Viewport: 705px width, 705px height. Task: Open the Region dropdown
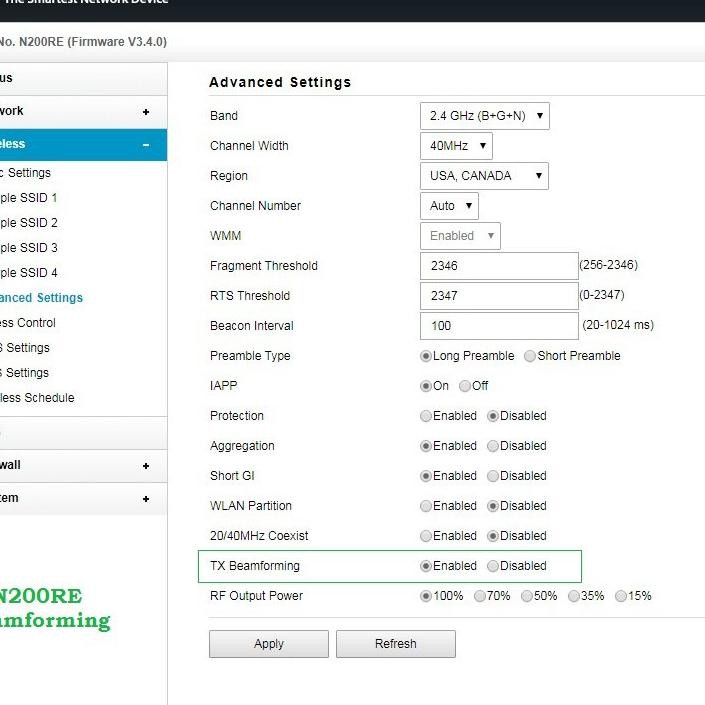coord(484,176)
